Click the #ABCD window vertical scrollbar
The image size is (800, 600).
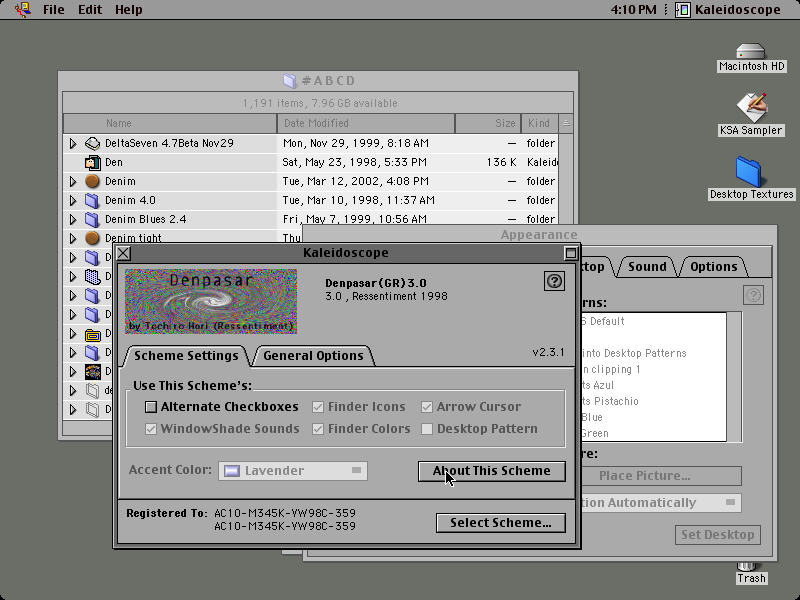566,179
